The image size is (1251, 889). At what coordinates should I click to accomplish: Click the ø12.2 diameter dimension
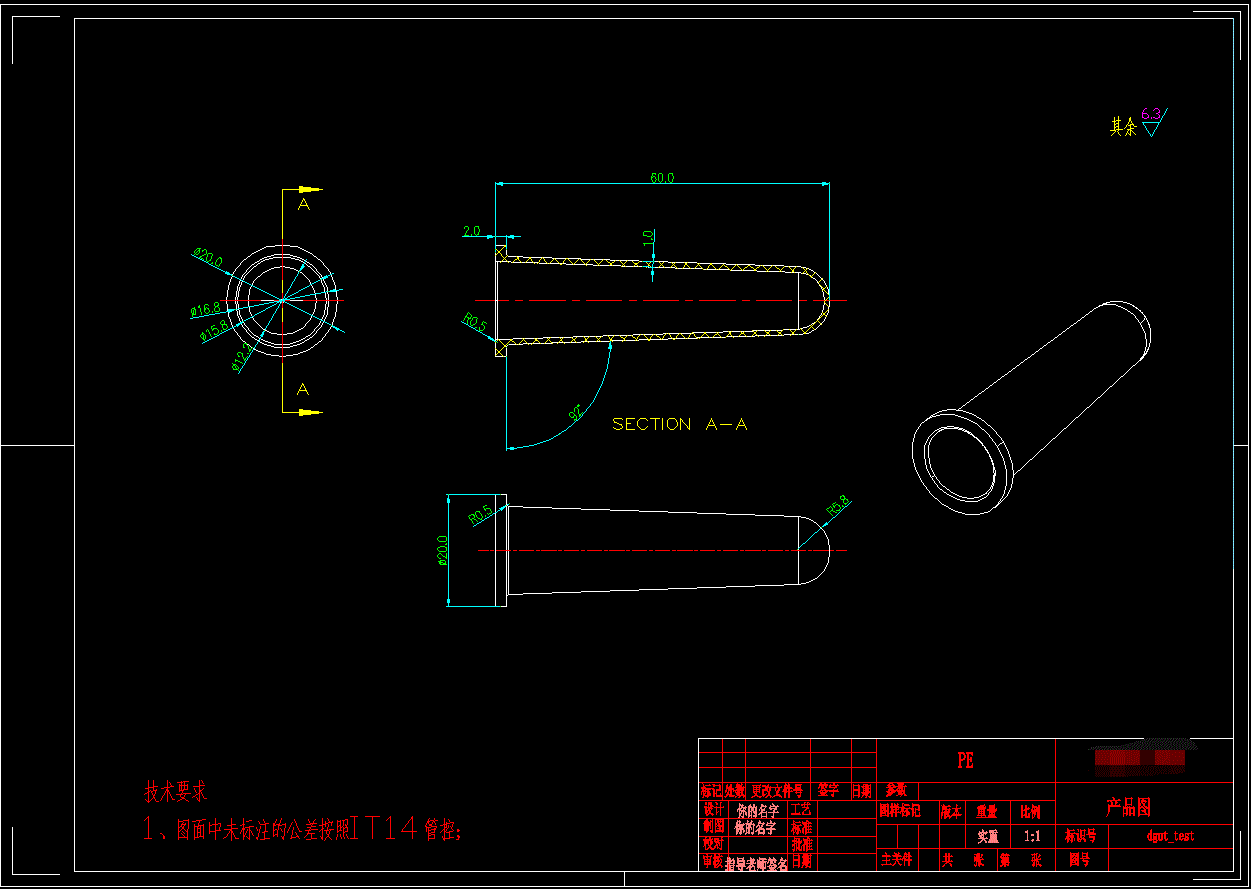coord(242,356)
